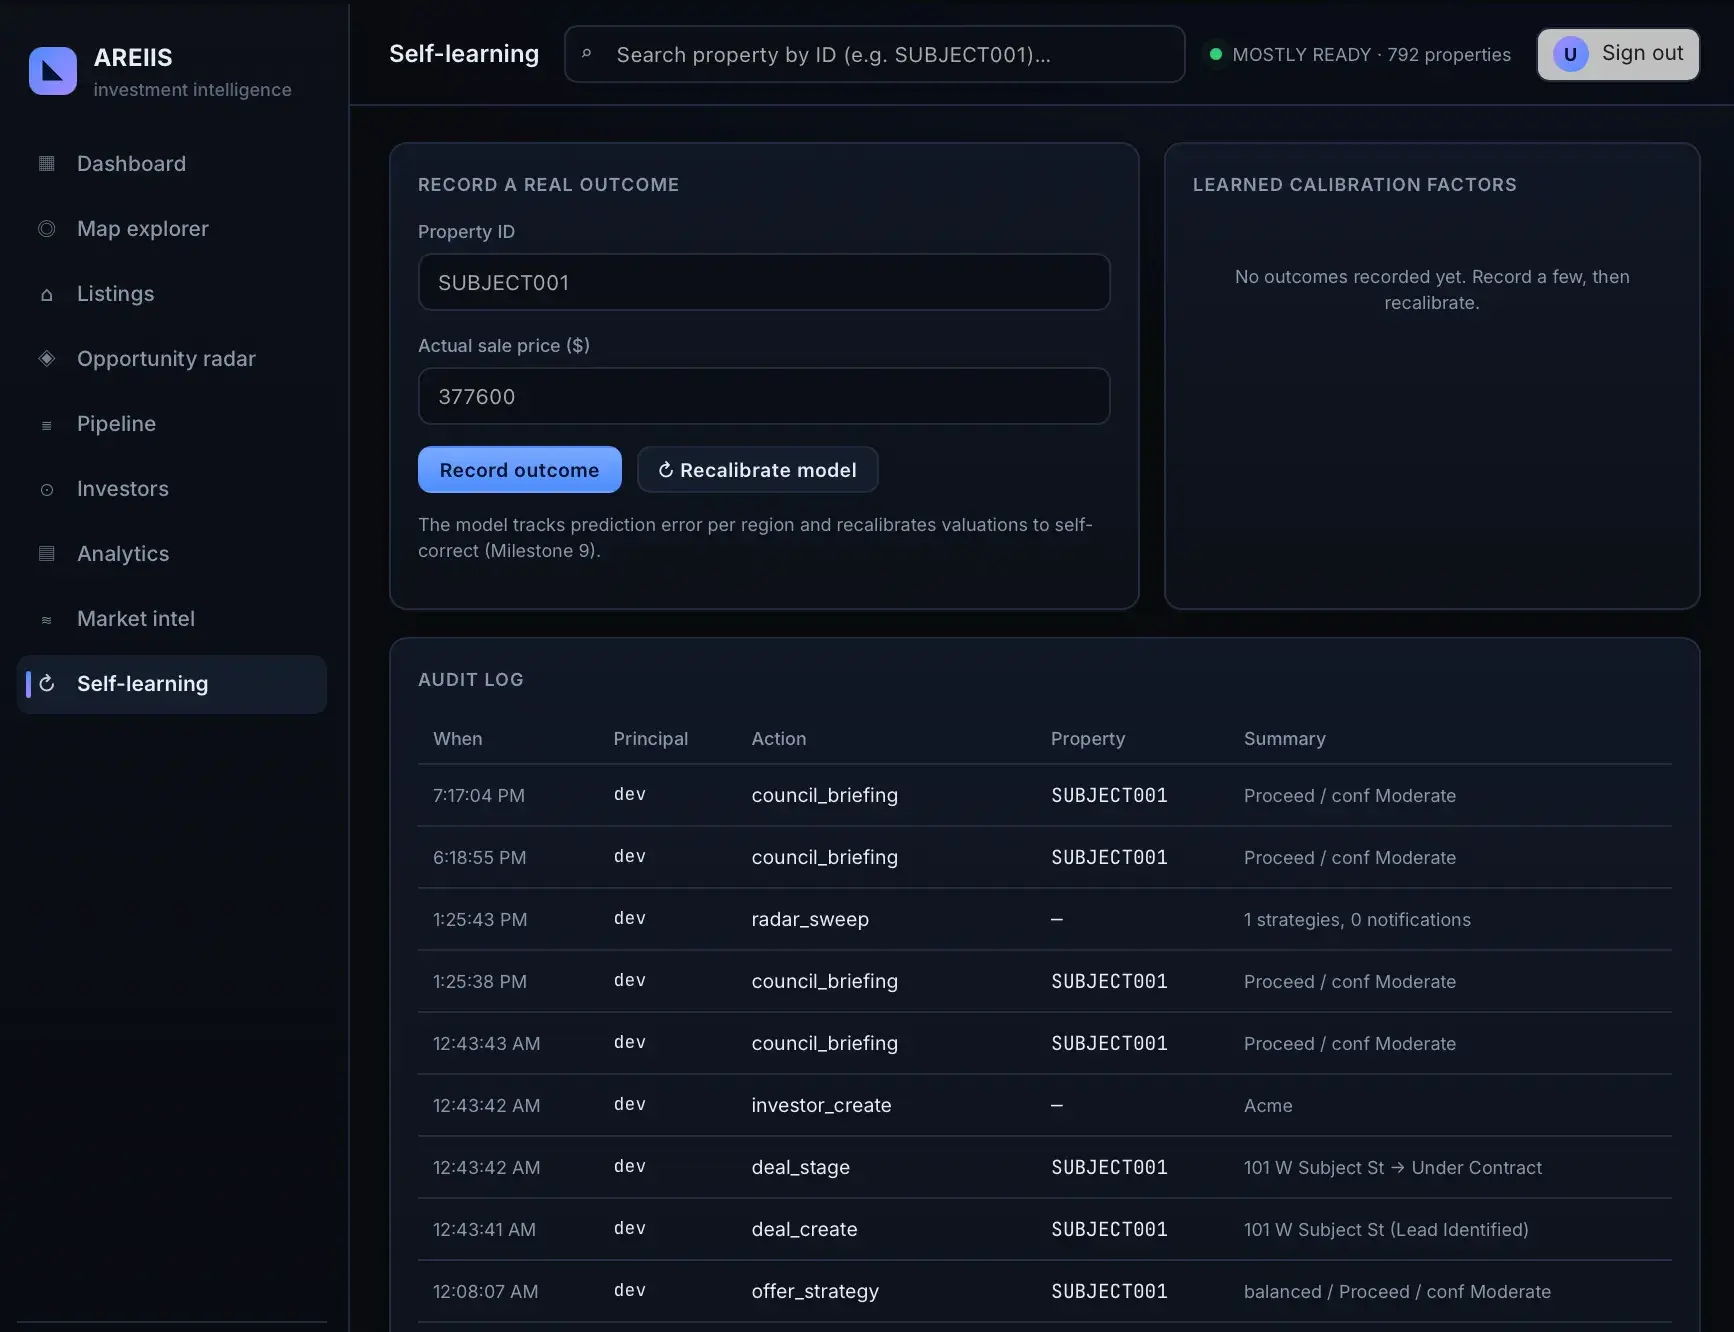Click the Map explorer globe icon
1734x1332 pixels.
click(x=46, y=228)
